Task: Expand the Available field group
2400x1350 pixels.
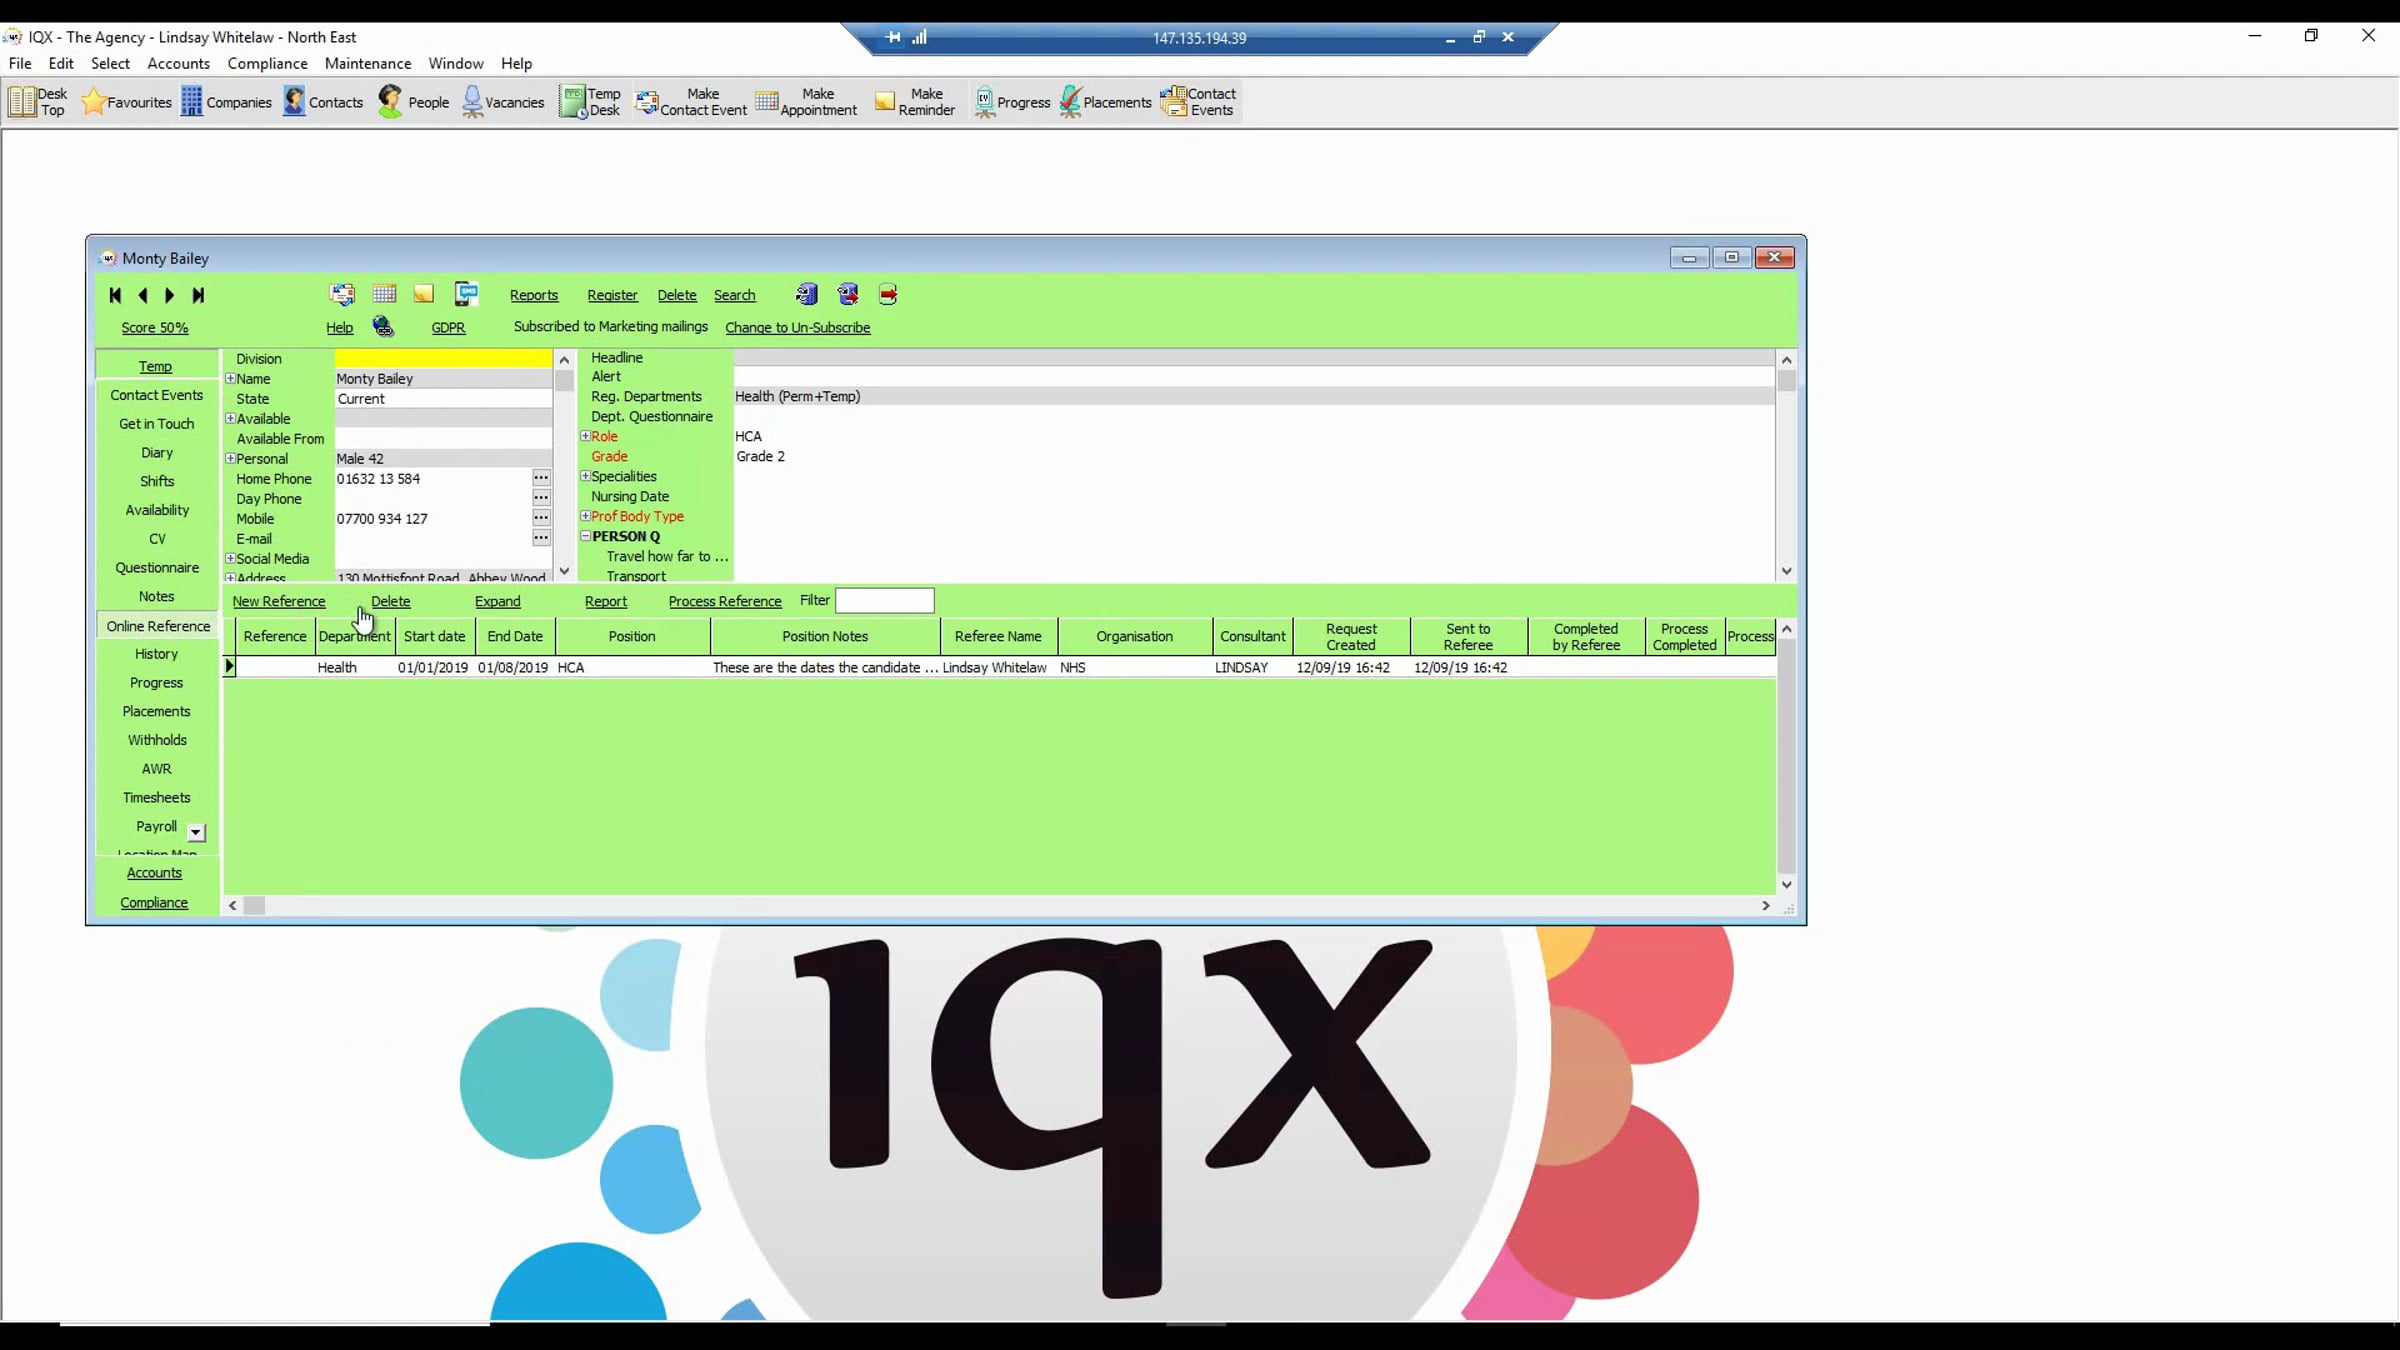Action: pos(230,419)
